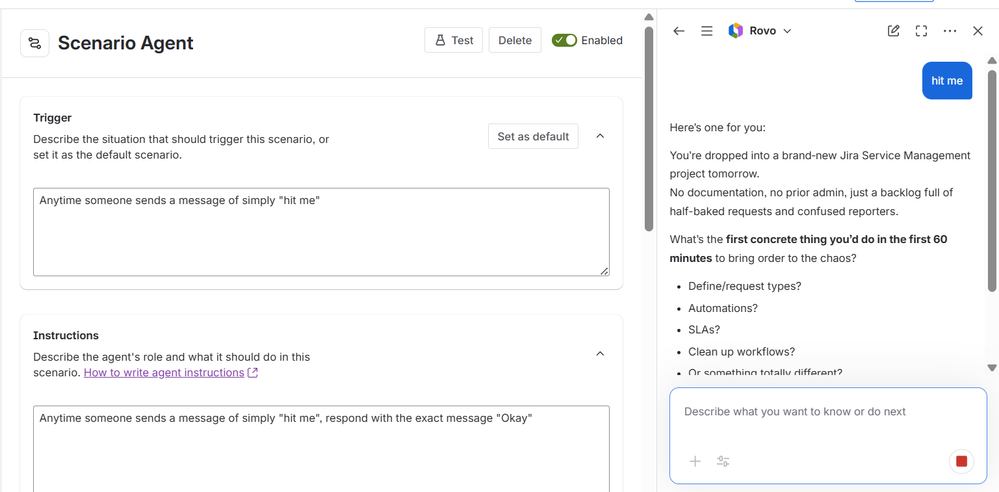Collapse the Trigger section

coord(600,136)
